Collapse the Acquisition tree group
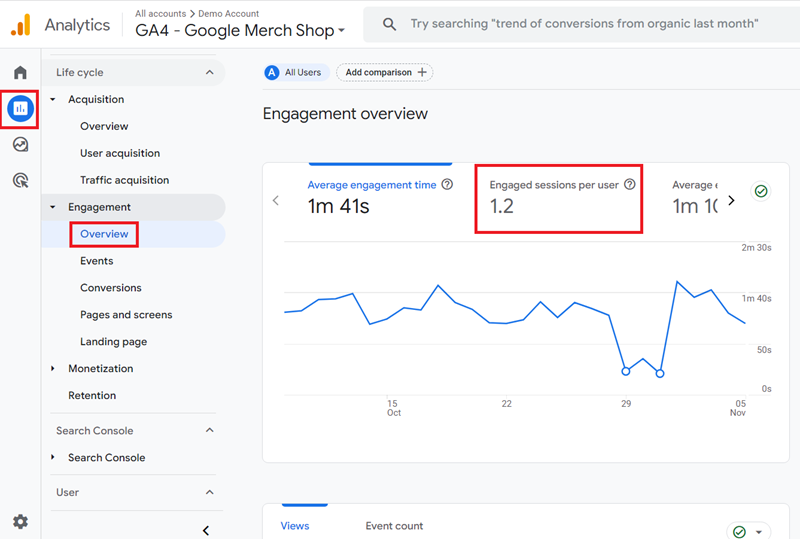800x539 pixels. pos(53,100)
